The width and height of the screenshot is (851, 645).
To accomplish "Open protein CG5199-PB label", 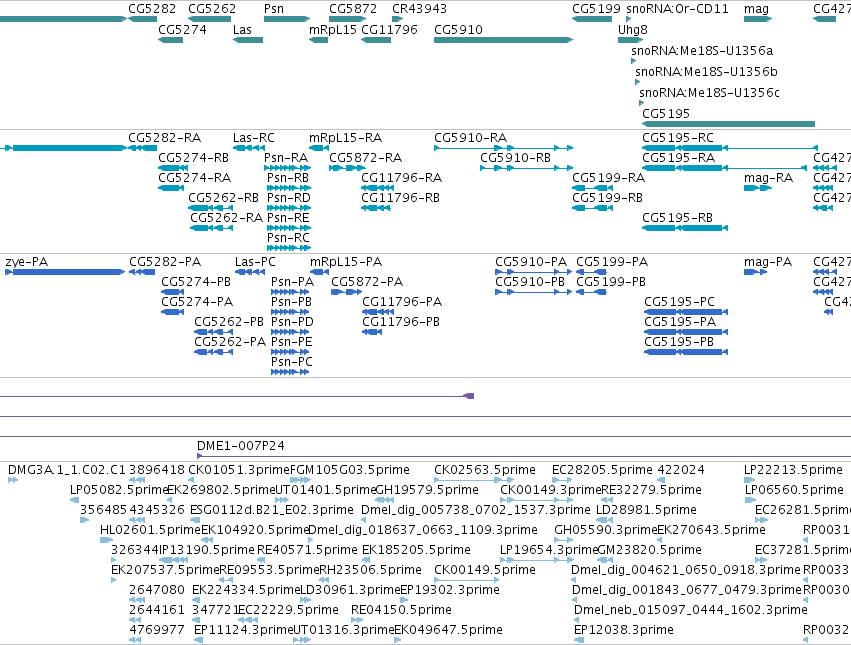I will (611, 282).
